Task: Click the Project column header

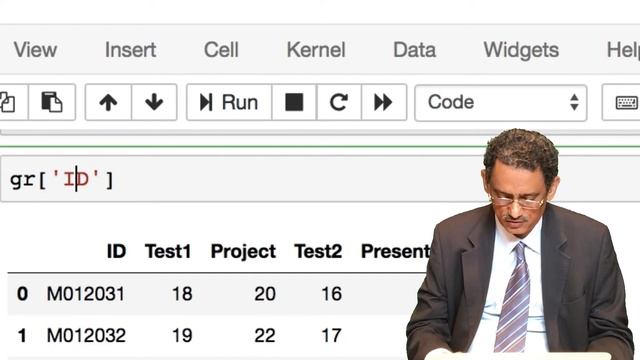Action: 243,251
